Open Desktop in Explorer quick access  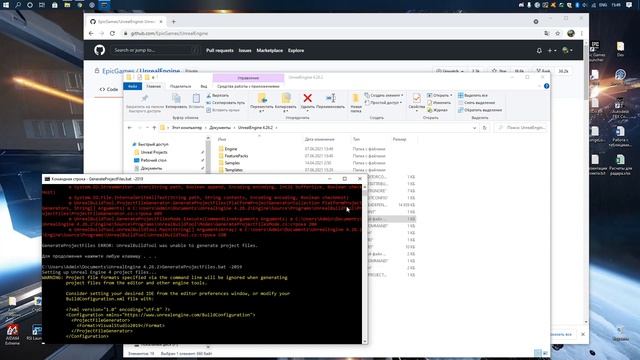tap(153, 160)
